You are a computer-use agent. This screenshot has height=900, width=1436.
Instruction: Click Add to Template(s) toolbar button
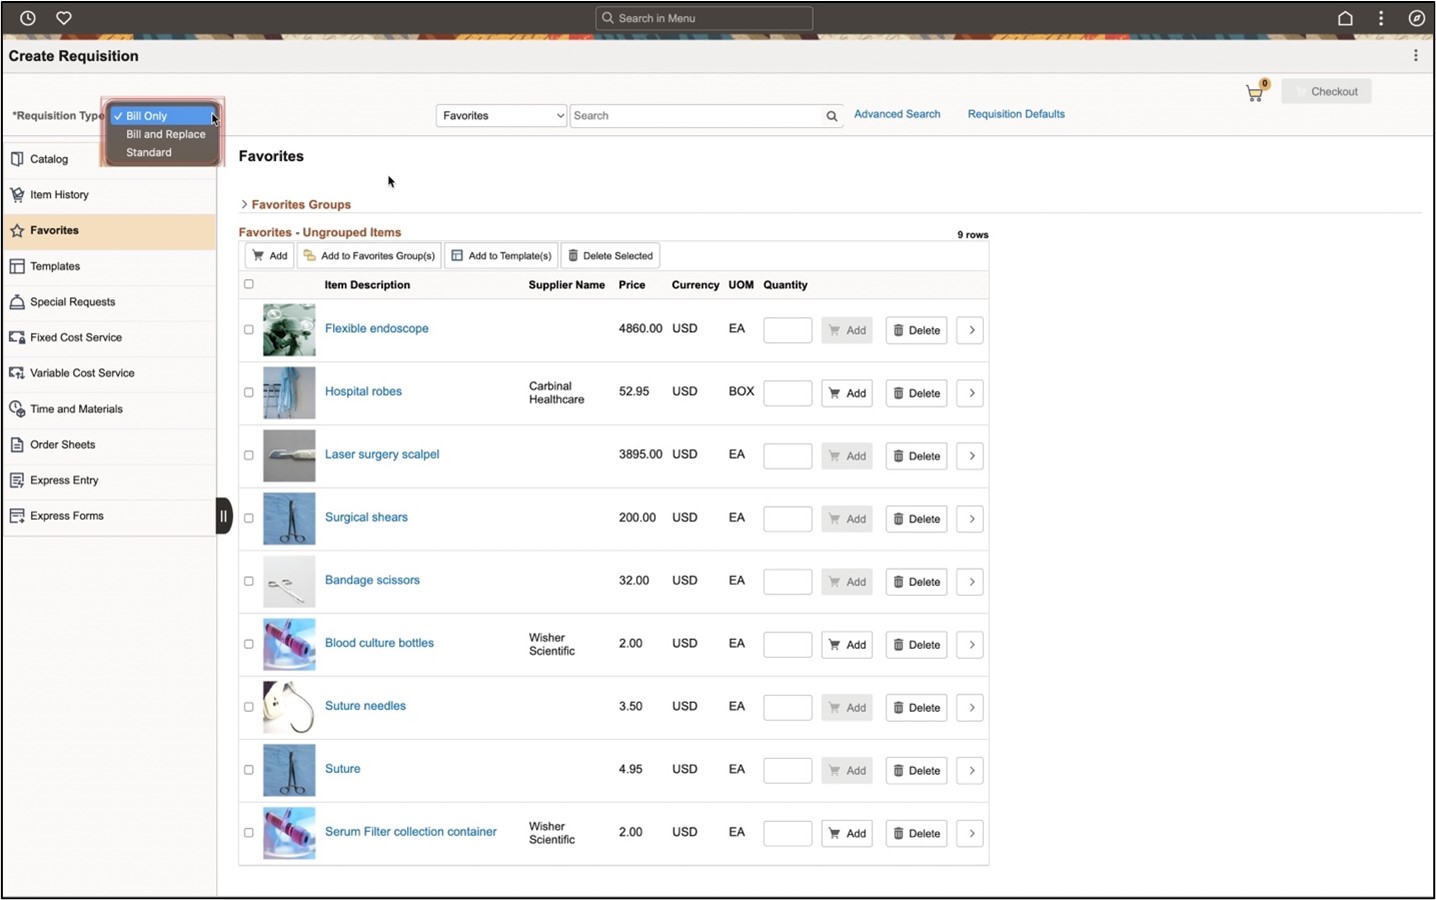pos(501,256)
